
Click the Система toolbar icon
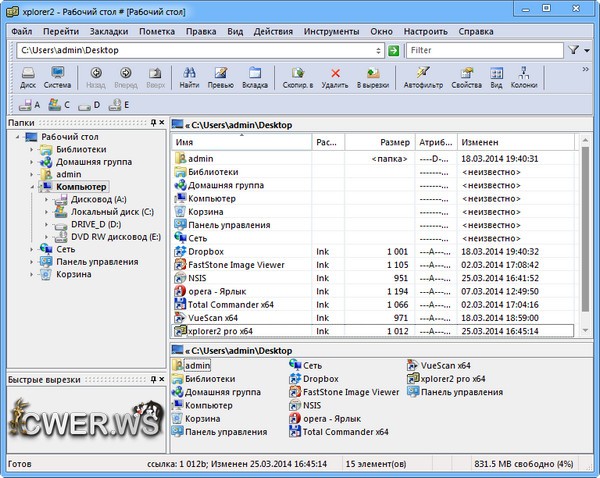[57, 75]
